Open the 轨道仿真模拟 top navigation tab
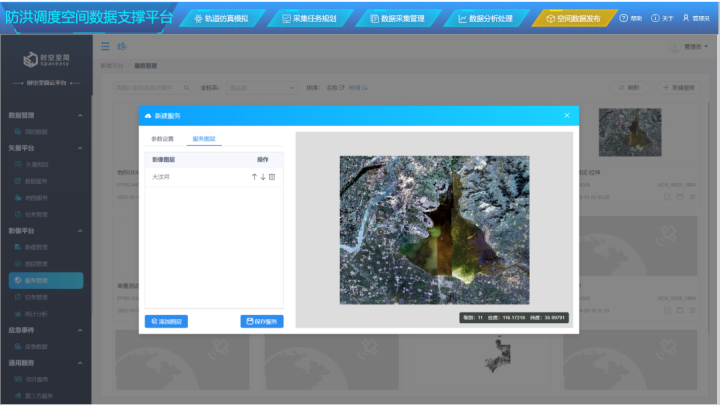 click(223, 18)
